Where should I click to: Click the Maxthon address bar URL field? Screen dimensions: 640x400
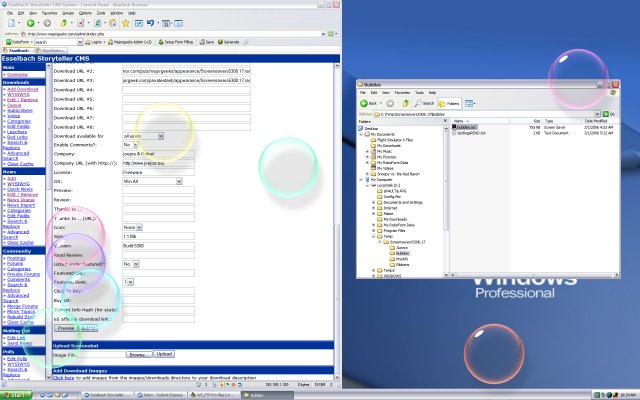pos(173,34)
